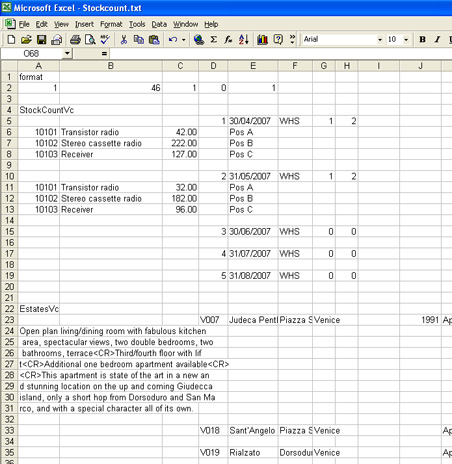The image size is (452, 464).
Task: Sort ascending with the A-Z icon
Action: pyautogui.click(x=244, y=40)
